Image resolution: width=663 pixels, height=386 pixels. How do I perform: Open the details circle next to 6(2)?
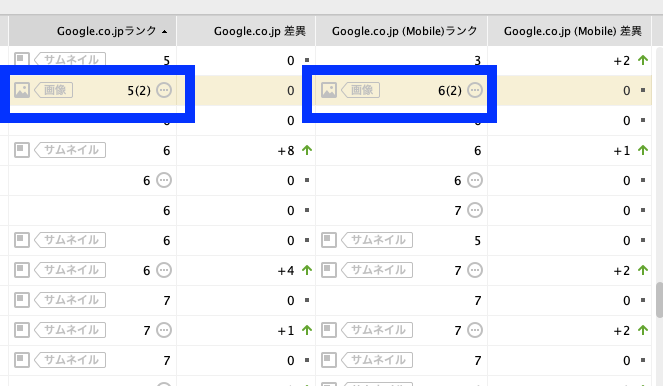(475, 90)
